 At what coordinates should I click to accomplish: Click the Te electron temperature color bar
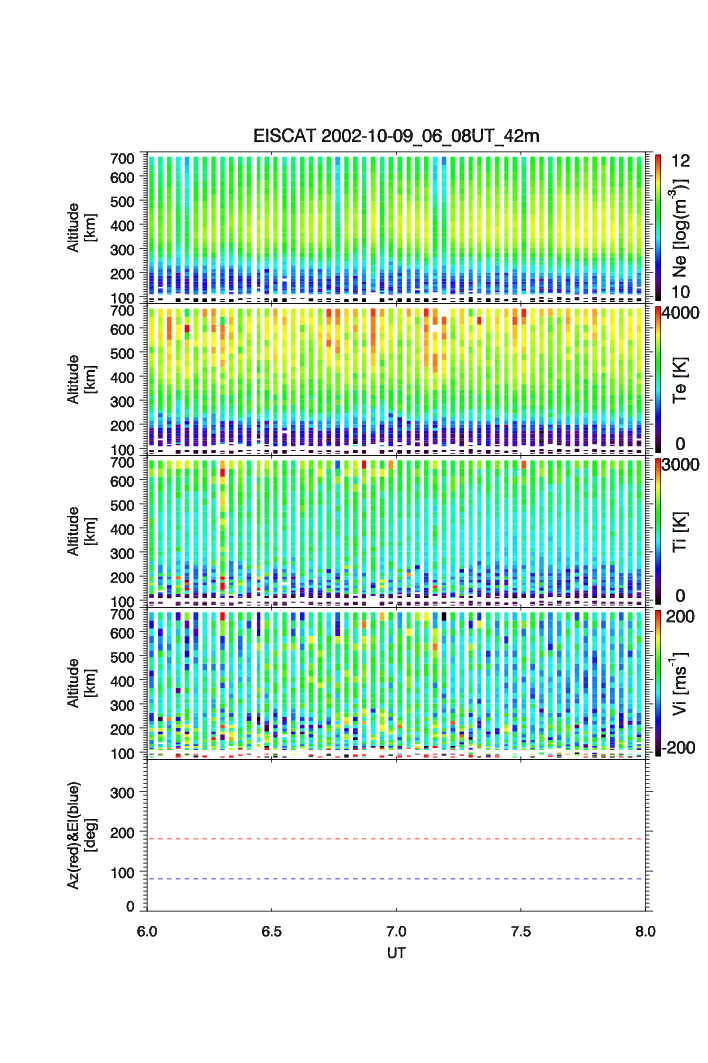(658, 378)
